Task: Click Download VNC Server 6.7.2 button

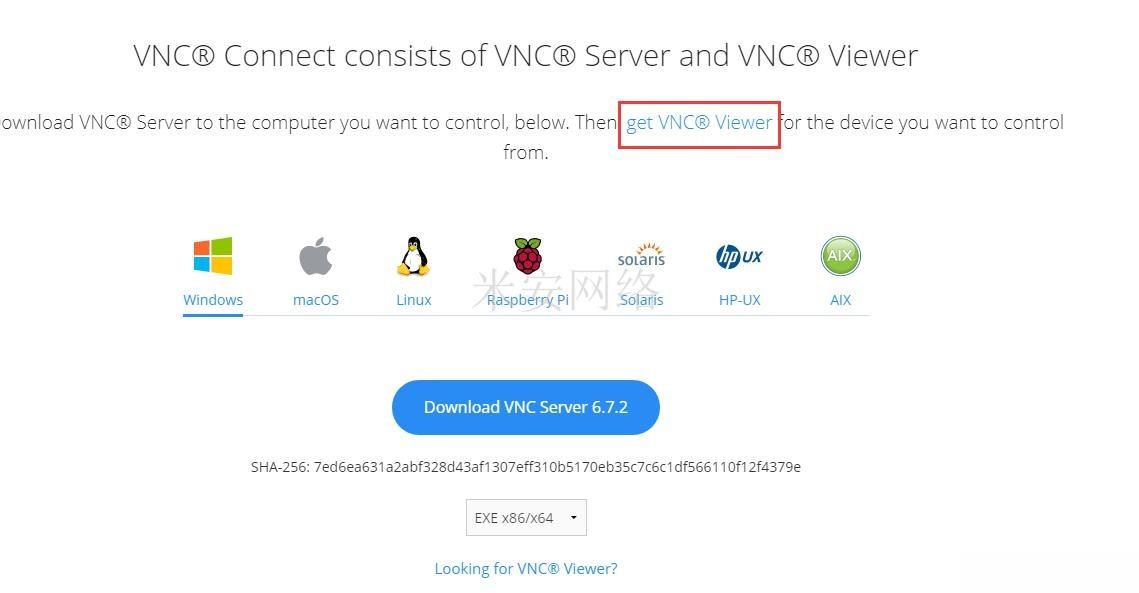Action: coord(526,407)
